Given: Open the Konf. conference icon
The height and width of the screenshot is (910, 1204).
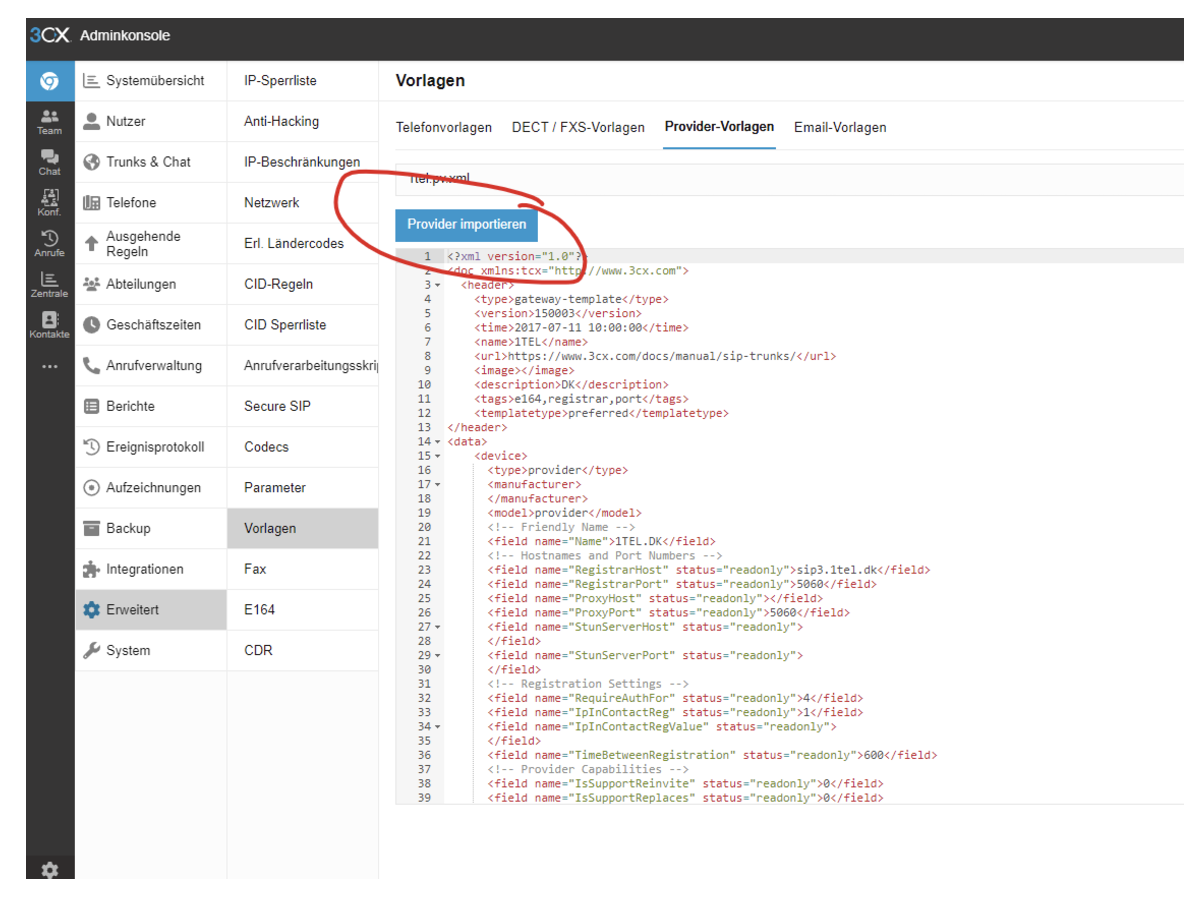Looking at the screenshot, I should (49, 203).
